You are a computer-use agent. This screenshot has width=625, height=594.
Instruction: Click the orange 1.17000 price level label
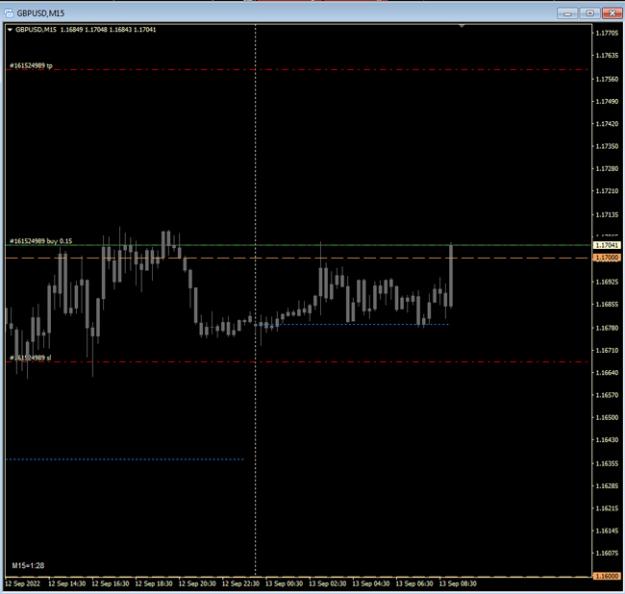click(606, 258)
